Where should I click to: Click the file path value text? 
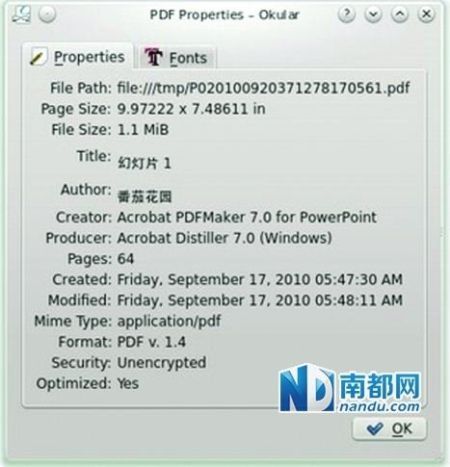(x=263, y=88)
